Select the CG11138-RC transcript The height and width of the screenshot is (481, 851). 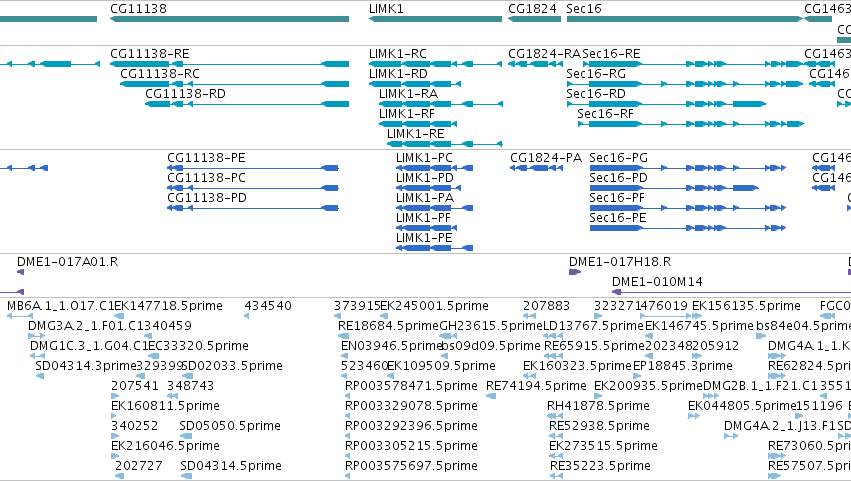tap(234, 84)
